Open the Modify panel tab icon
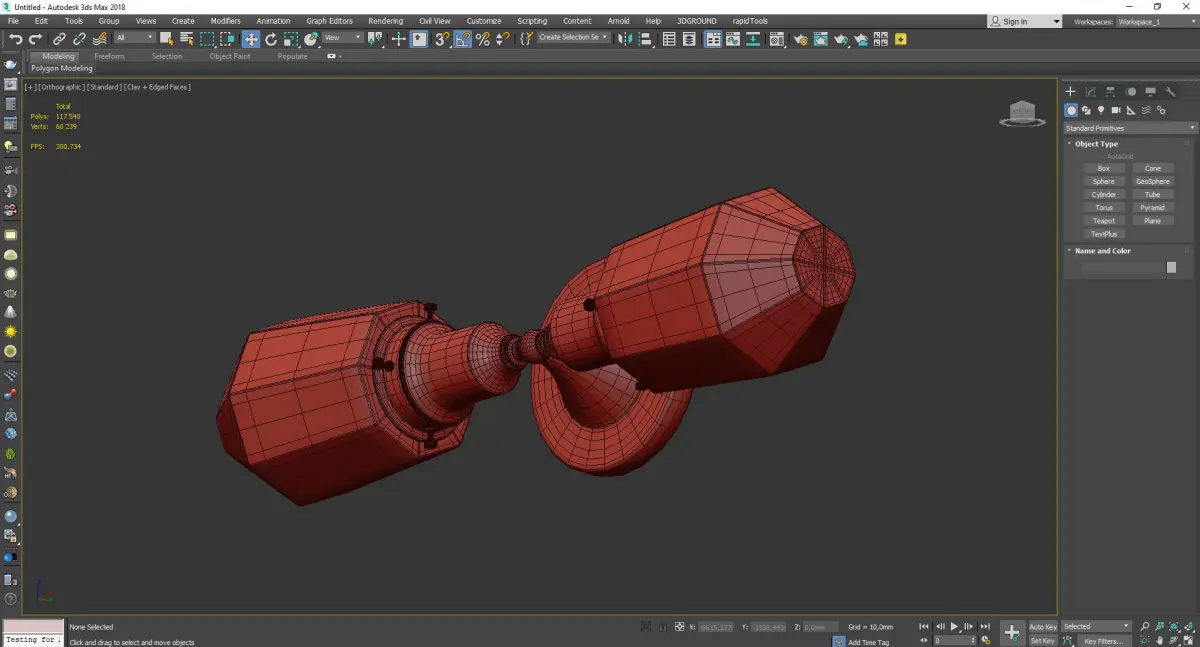The height and width of the screenshot is (647, 1200). 1090,91
